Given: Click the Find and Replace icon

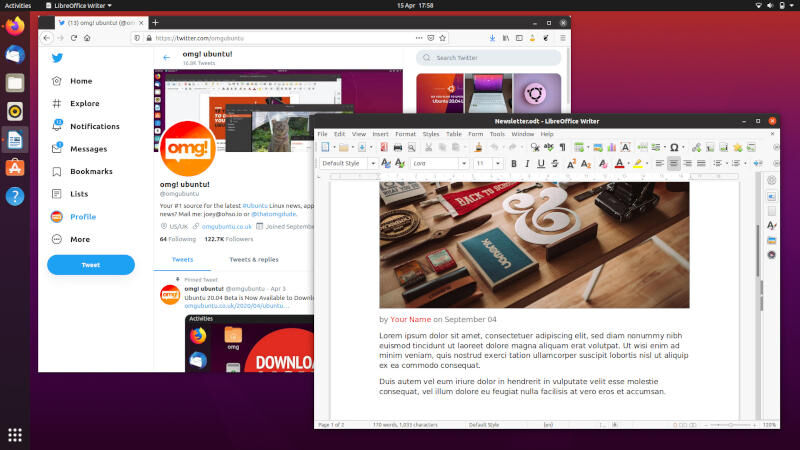Looking at the screenshot, I should click(535, 147).
